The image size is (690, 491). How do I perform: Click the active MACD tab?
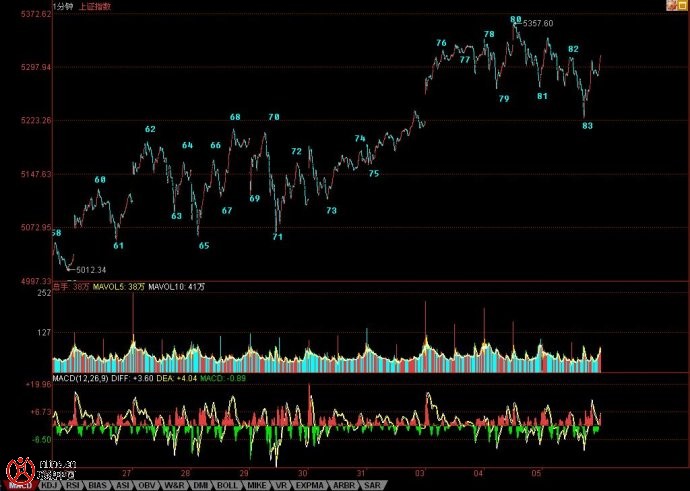click(x=17, y=485)
